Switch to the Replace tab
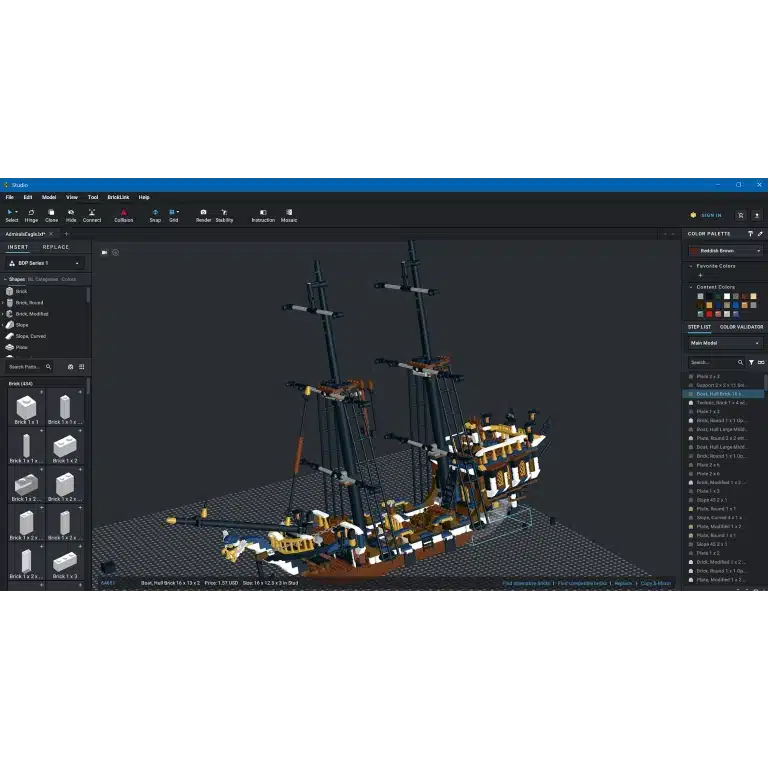Screen dimensions: 768x768 point(56,247)
